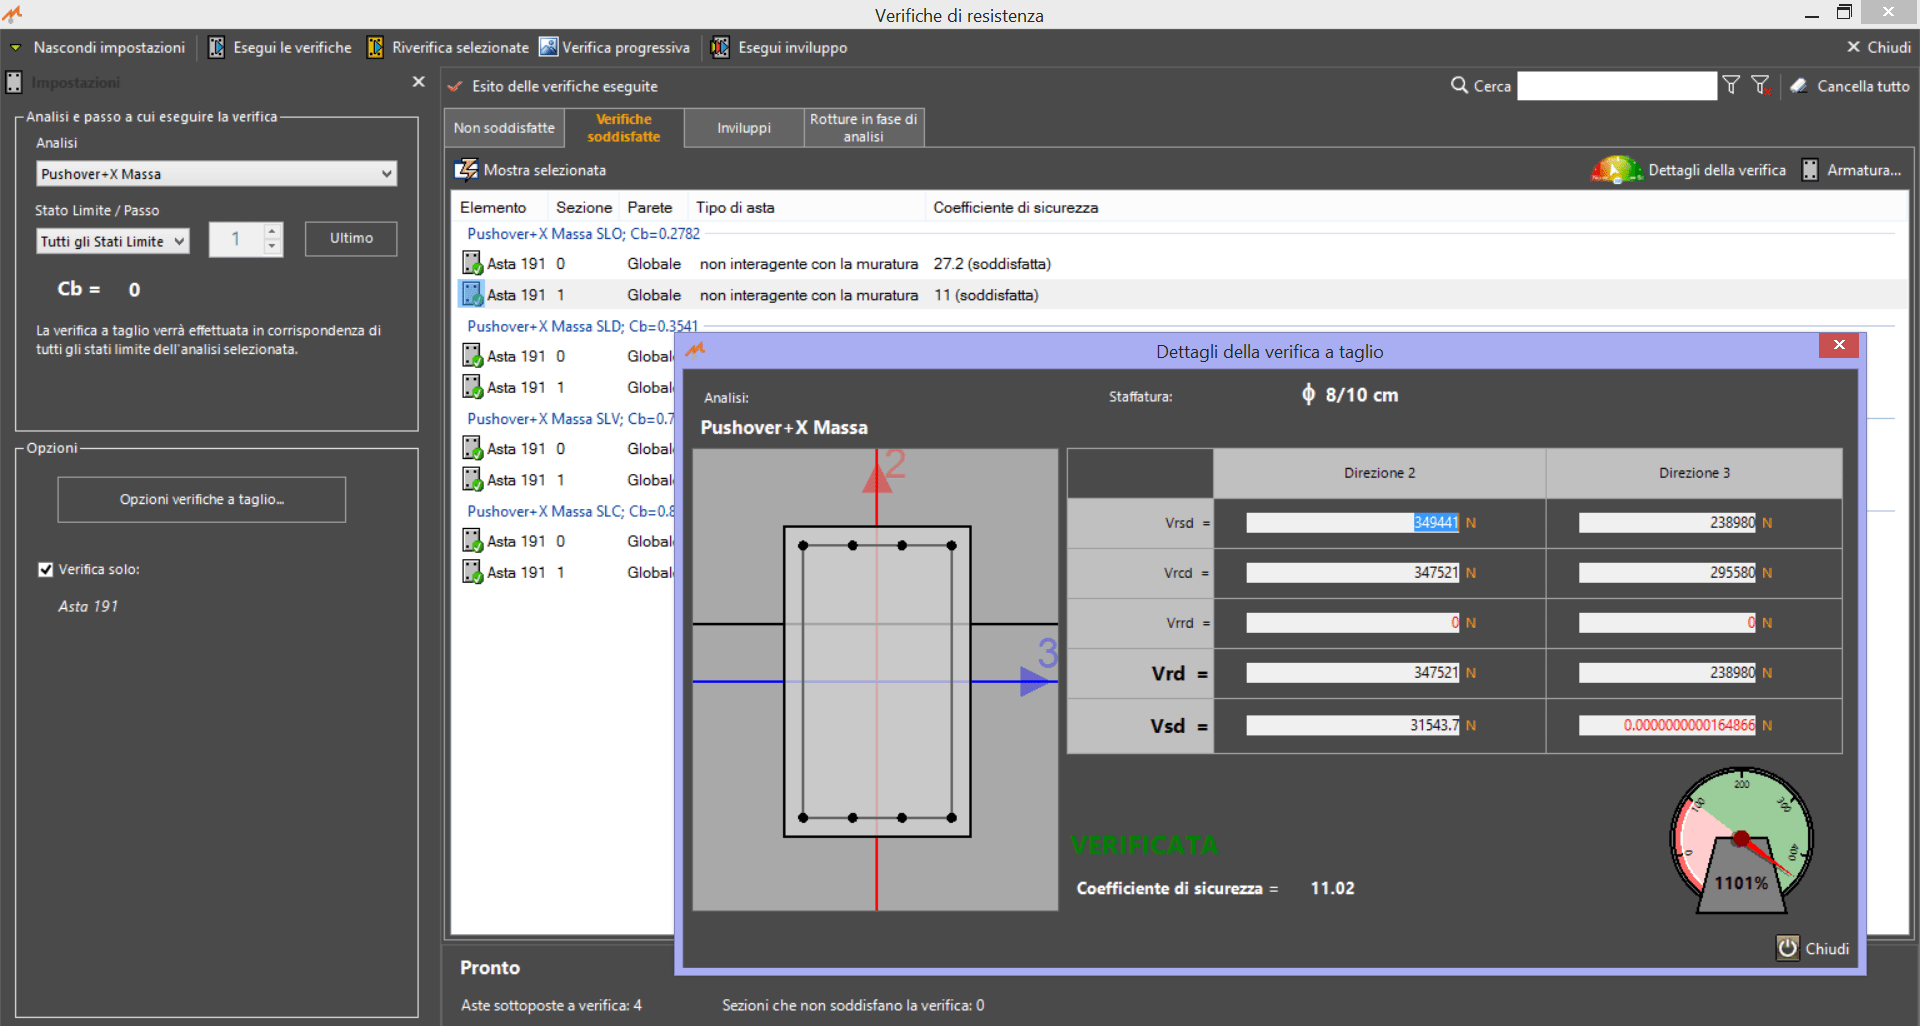Click the icon of SLC Asta 191 sezione 0 row
The width and height of the screenshot is (1920, 1026).
click(472, 541)
